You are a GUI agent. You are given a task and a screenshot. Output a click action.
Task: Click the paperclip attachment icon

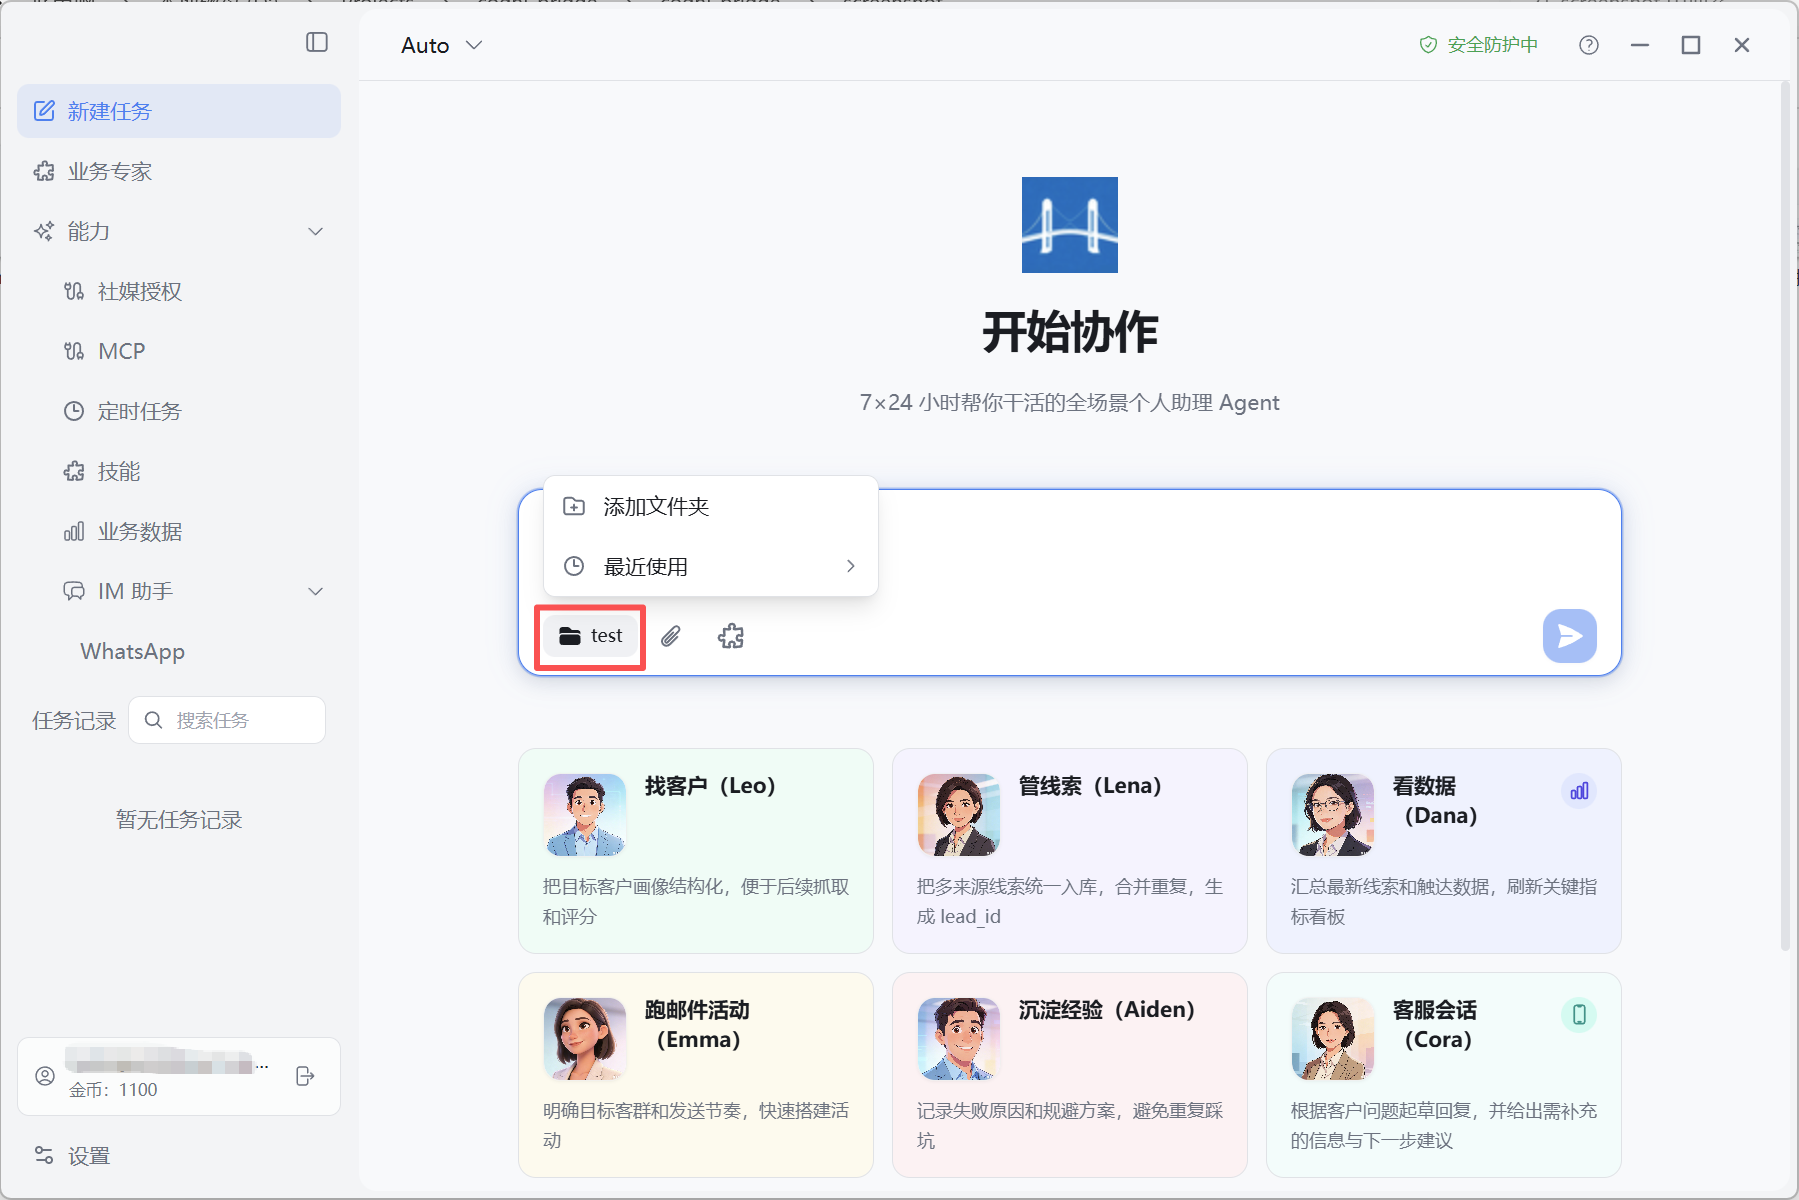click(x=671, y=636)
